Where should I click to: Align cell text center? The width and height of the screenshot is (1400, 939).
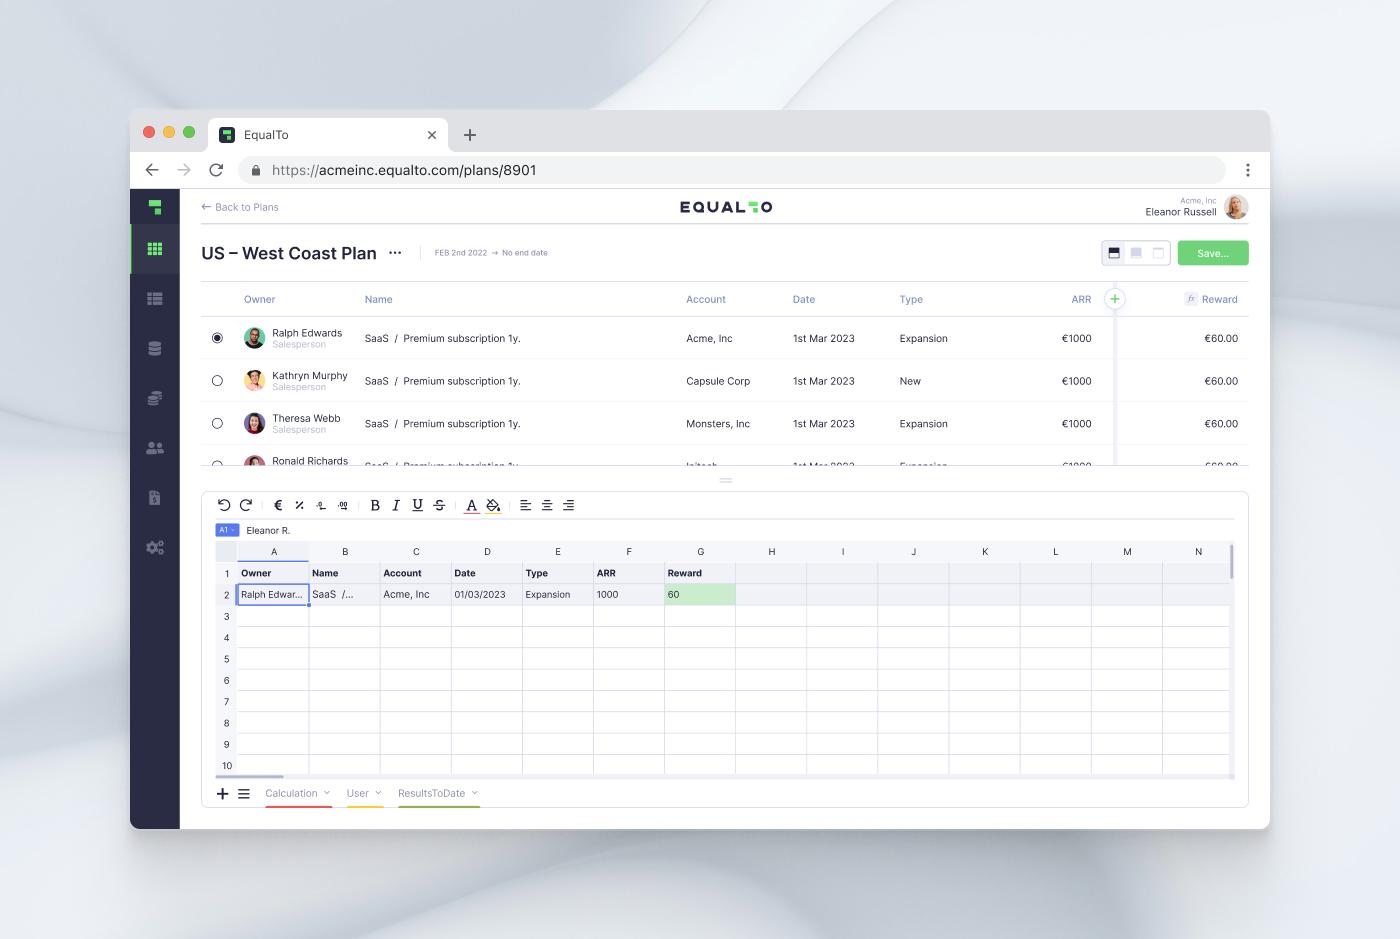(x=547, y=505)
